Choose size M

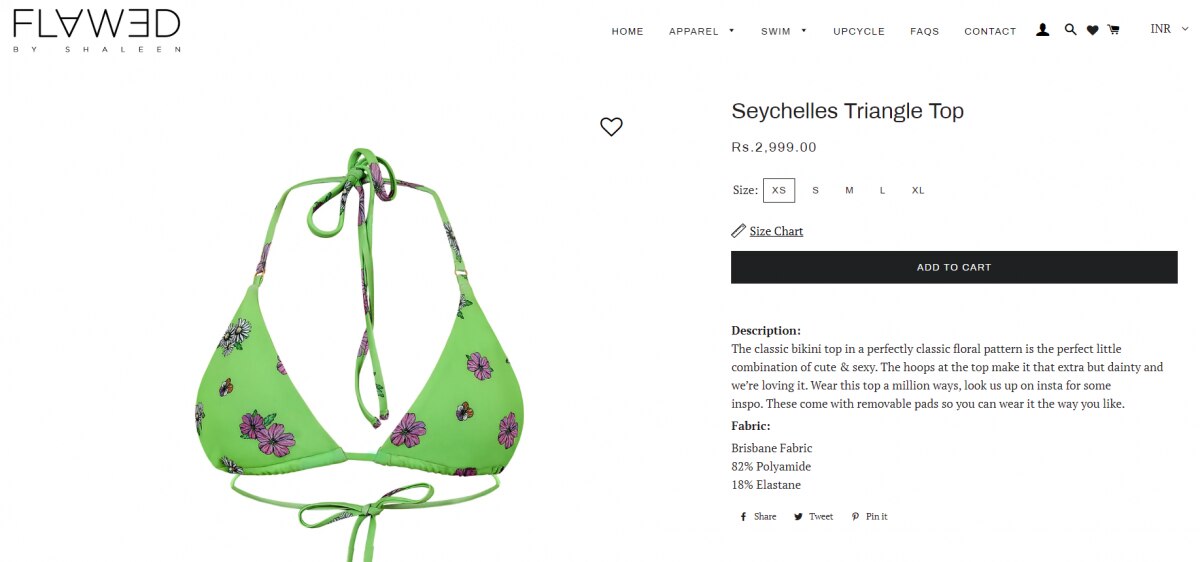[849, 190]
